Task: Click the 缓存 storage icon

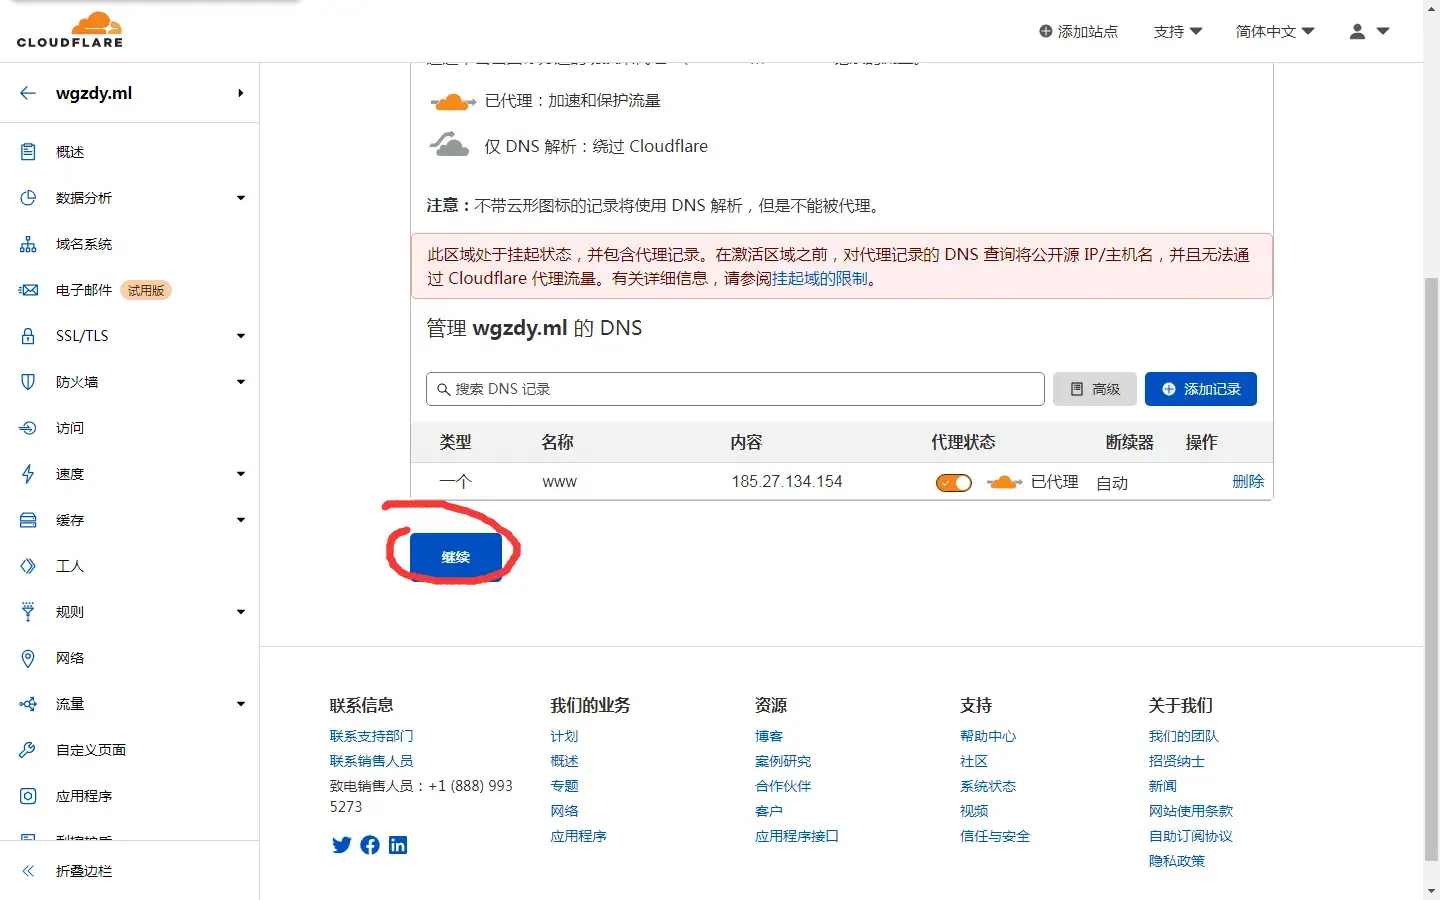Action: (x=28, y=520)
